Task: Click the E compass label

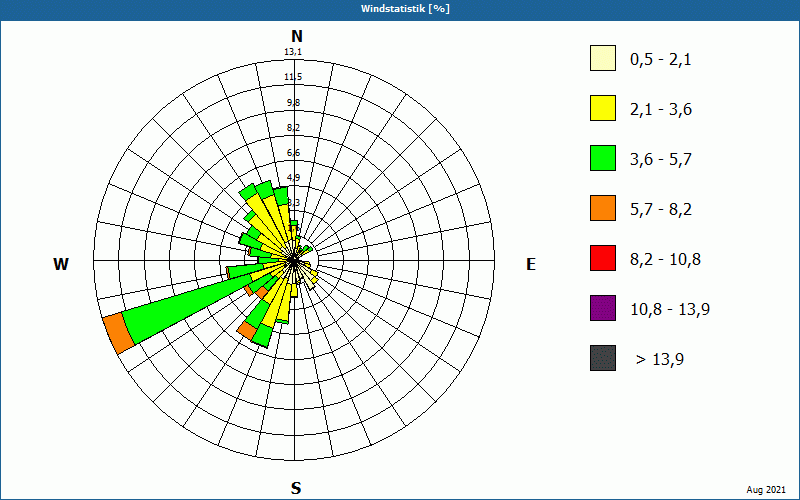Action: (x=531, y=264)
